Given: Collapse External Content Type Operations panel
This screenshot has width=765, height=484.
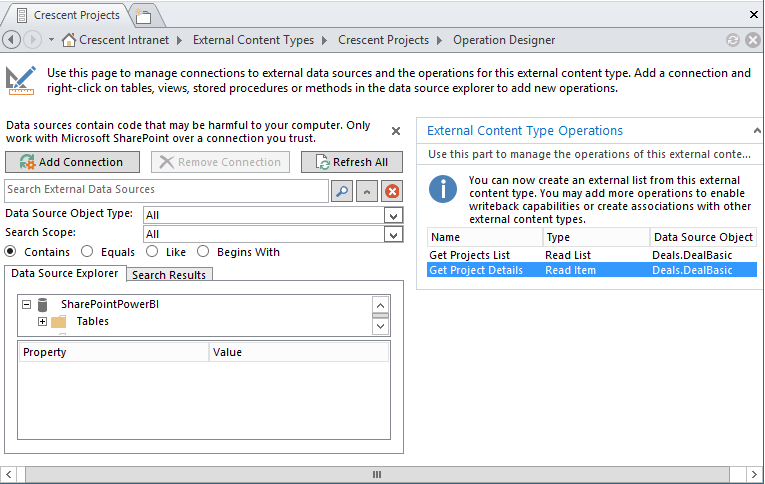Looking at the screenshot, I should [757, 131].
